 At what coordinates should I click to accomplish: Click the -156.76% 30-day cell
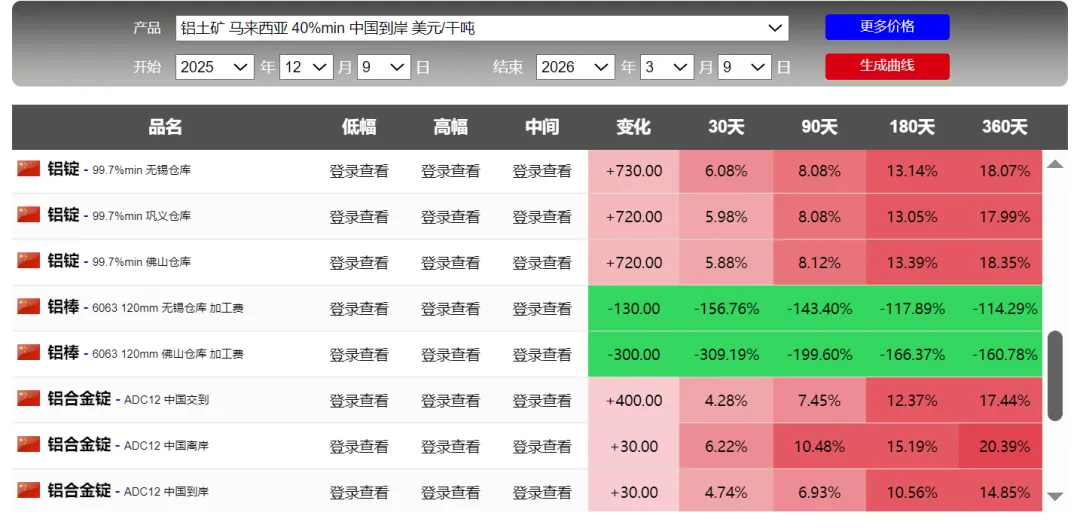point(726,309)
